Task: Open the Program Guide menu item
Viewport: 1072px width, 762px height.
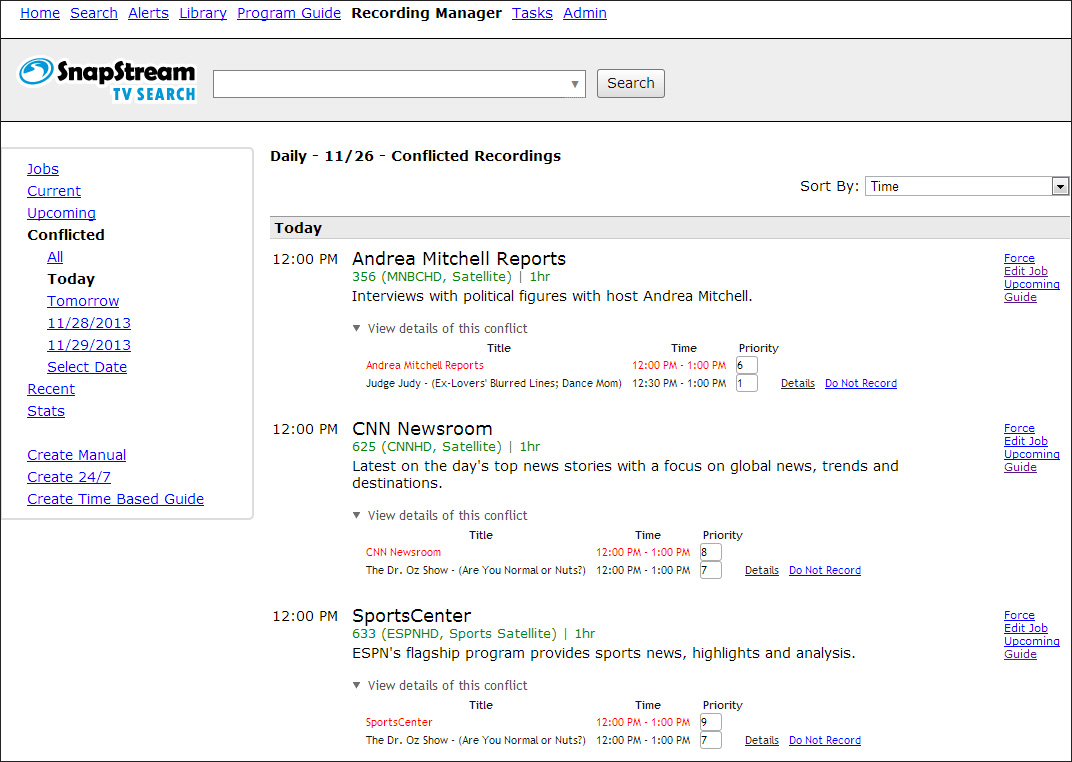Action: click(x=289, y=13)
